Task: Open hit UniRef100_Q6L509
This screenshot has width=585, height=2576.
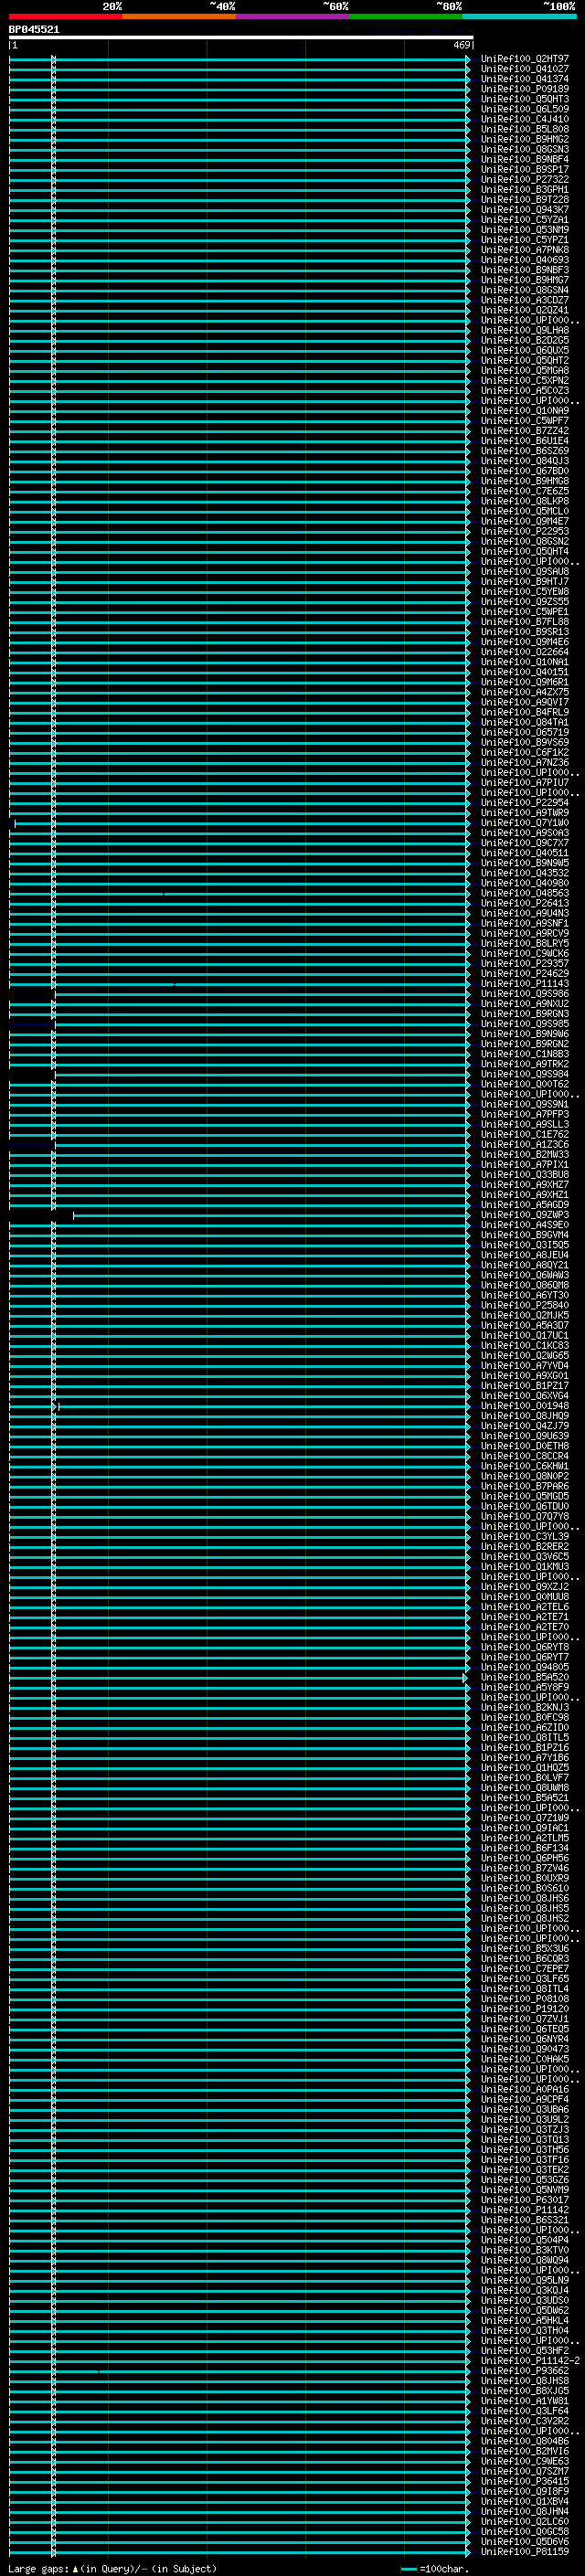Action: pos(524,109)
